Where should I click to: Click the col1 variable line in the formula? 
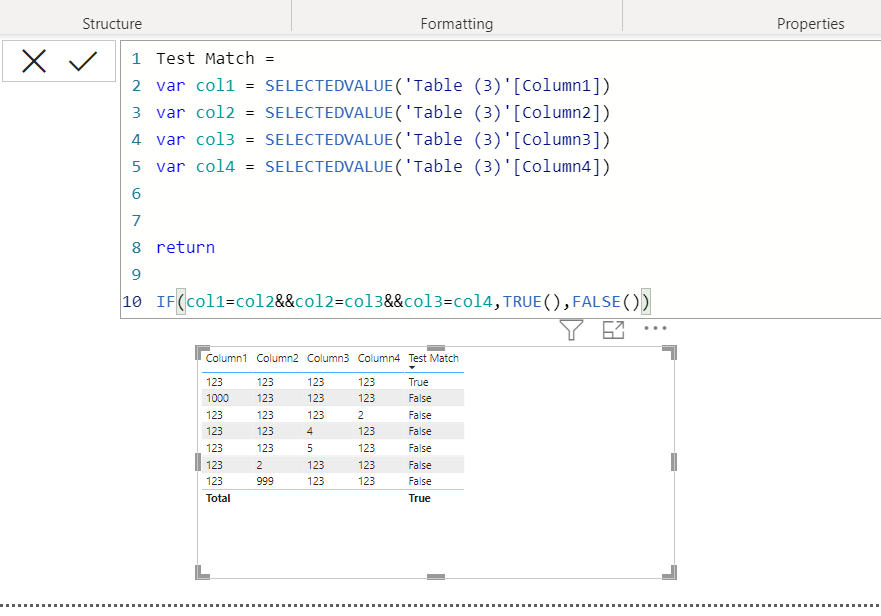pyautogui.click(x=383, y=85)
